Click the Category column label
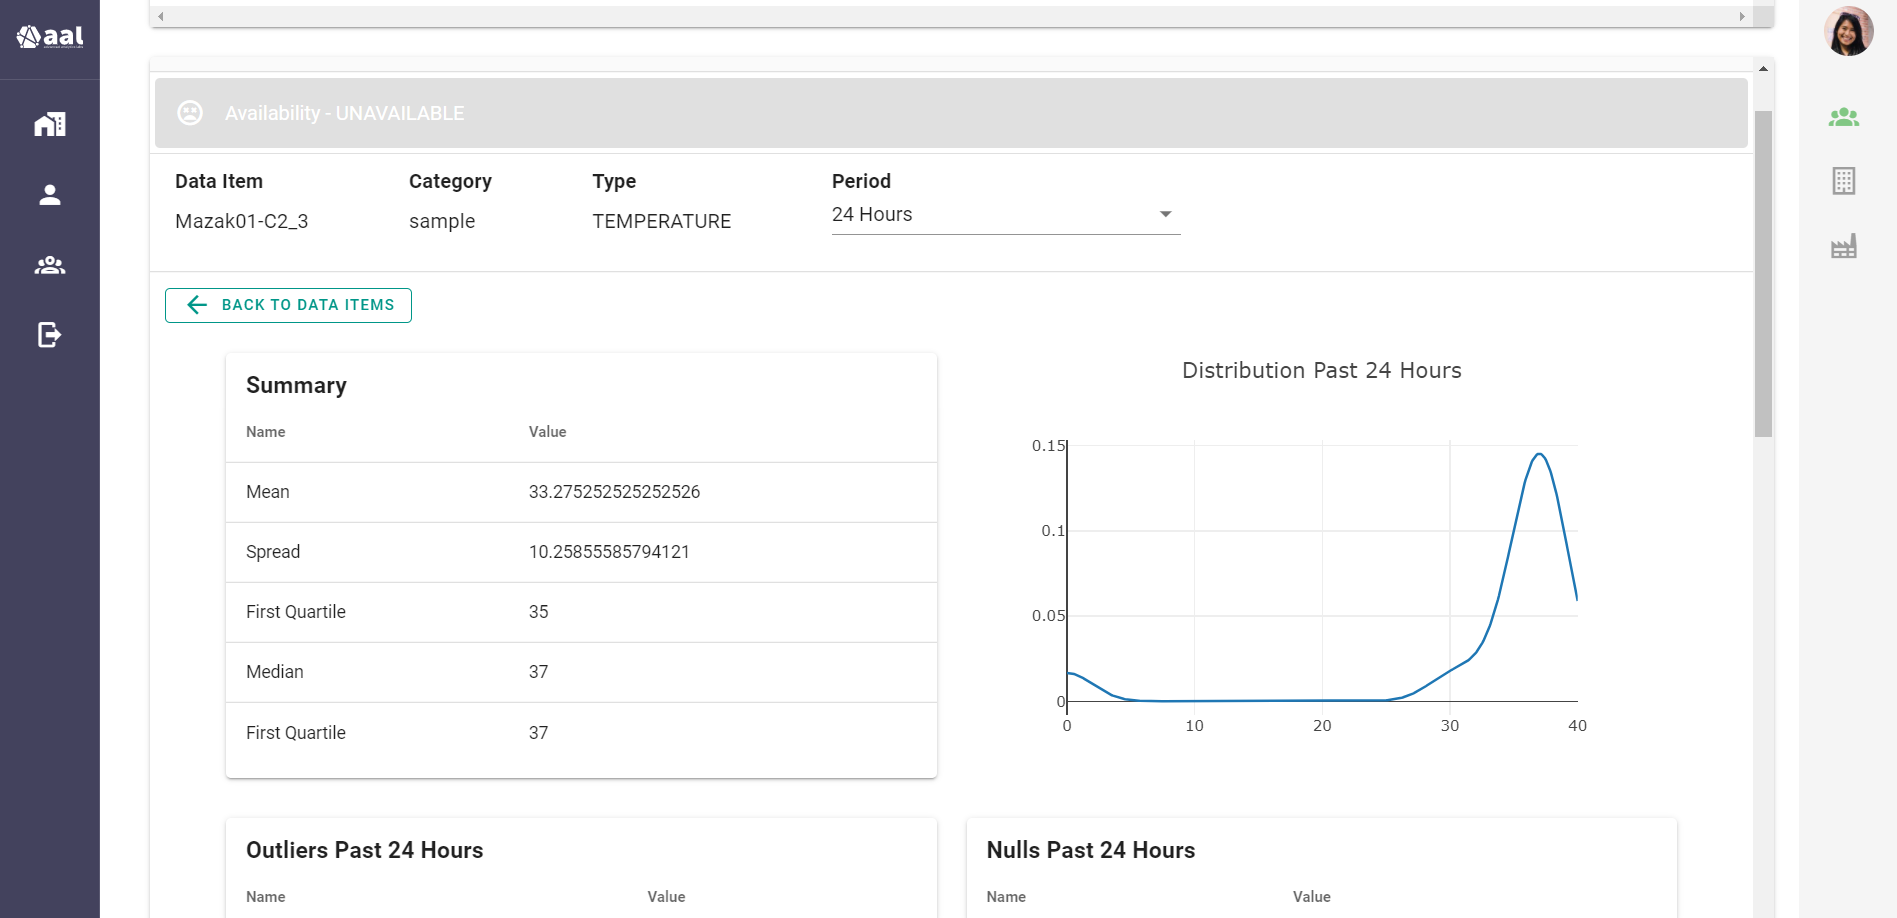Viewport: 1897px width, 918px height. click(x=450, y=181)
